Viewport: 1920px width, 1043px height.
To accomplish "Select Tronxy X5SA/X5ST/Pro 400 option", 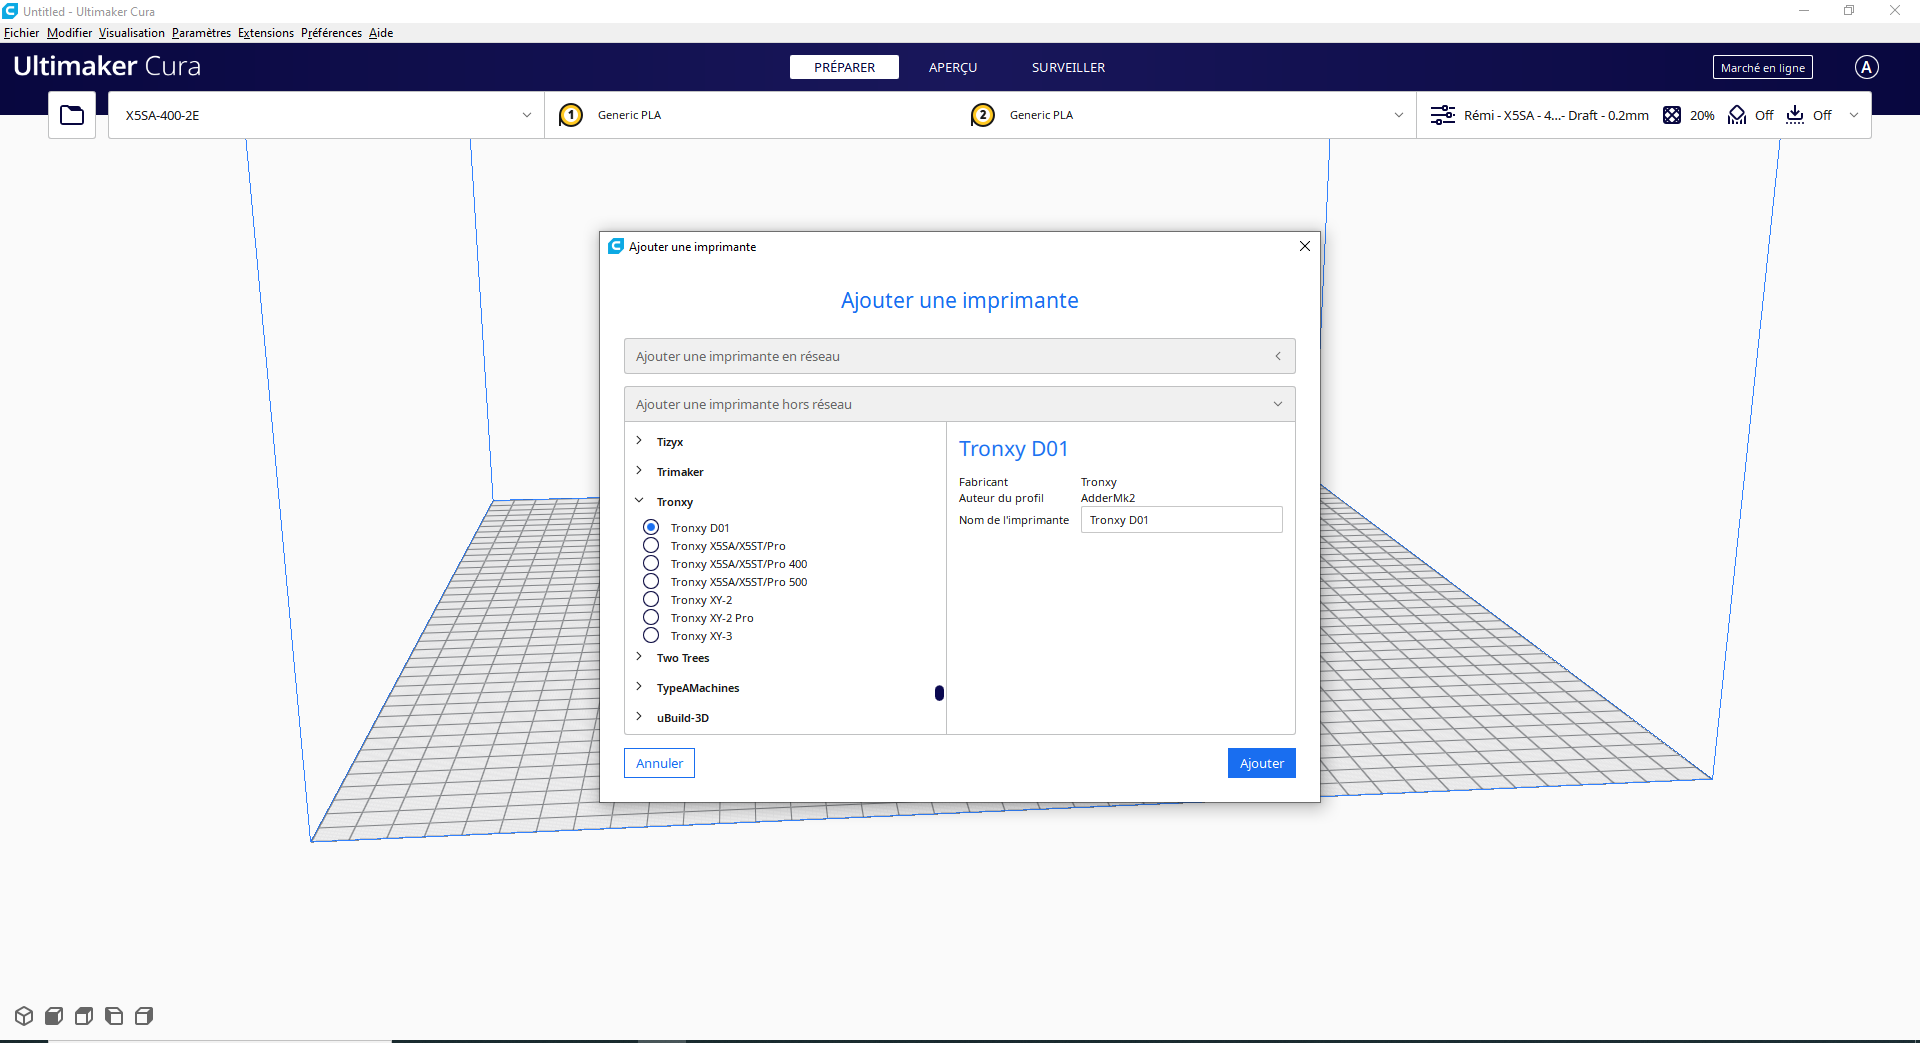I will coord(651,563).
